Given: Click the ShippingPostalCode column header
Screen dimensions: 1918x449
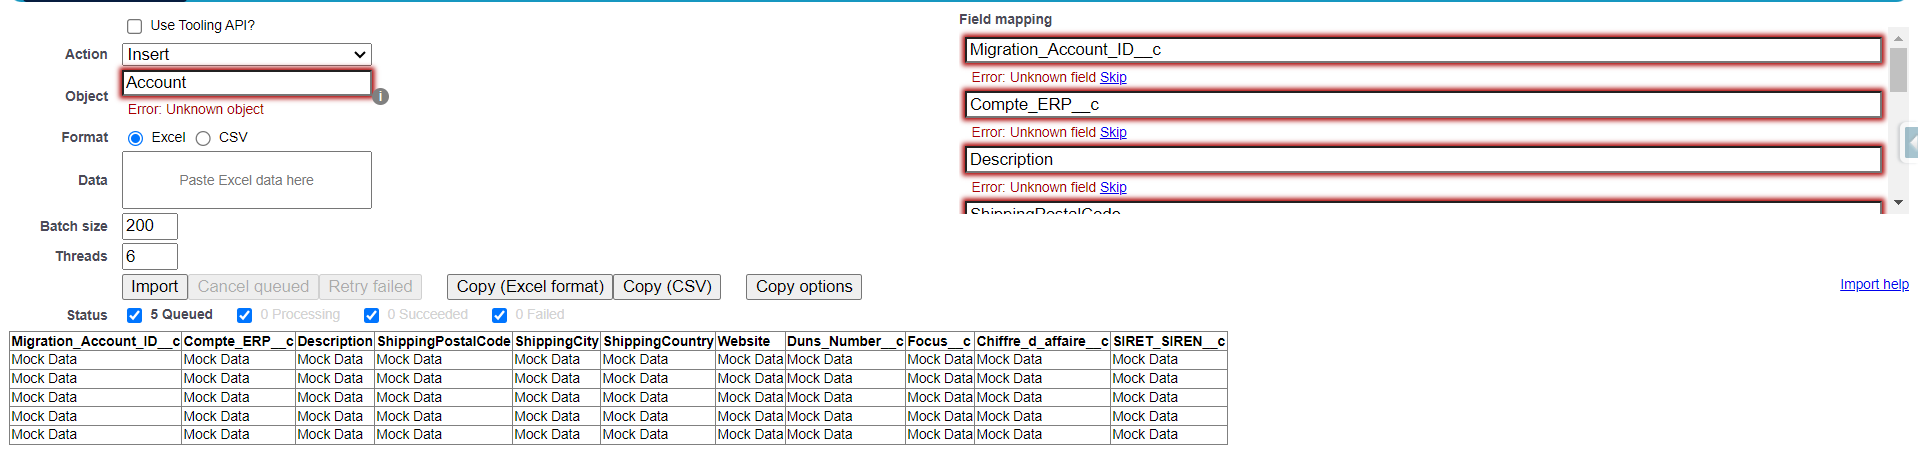Looking at the screenshot, I should [x=444, y=341].
